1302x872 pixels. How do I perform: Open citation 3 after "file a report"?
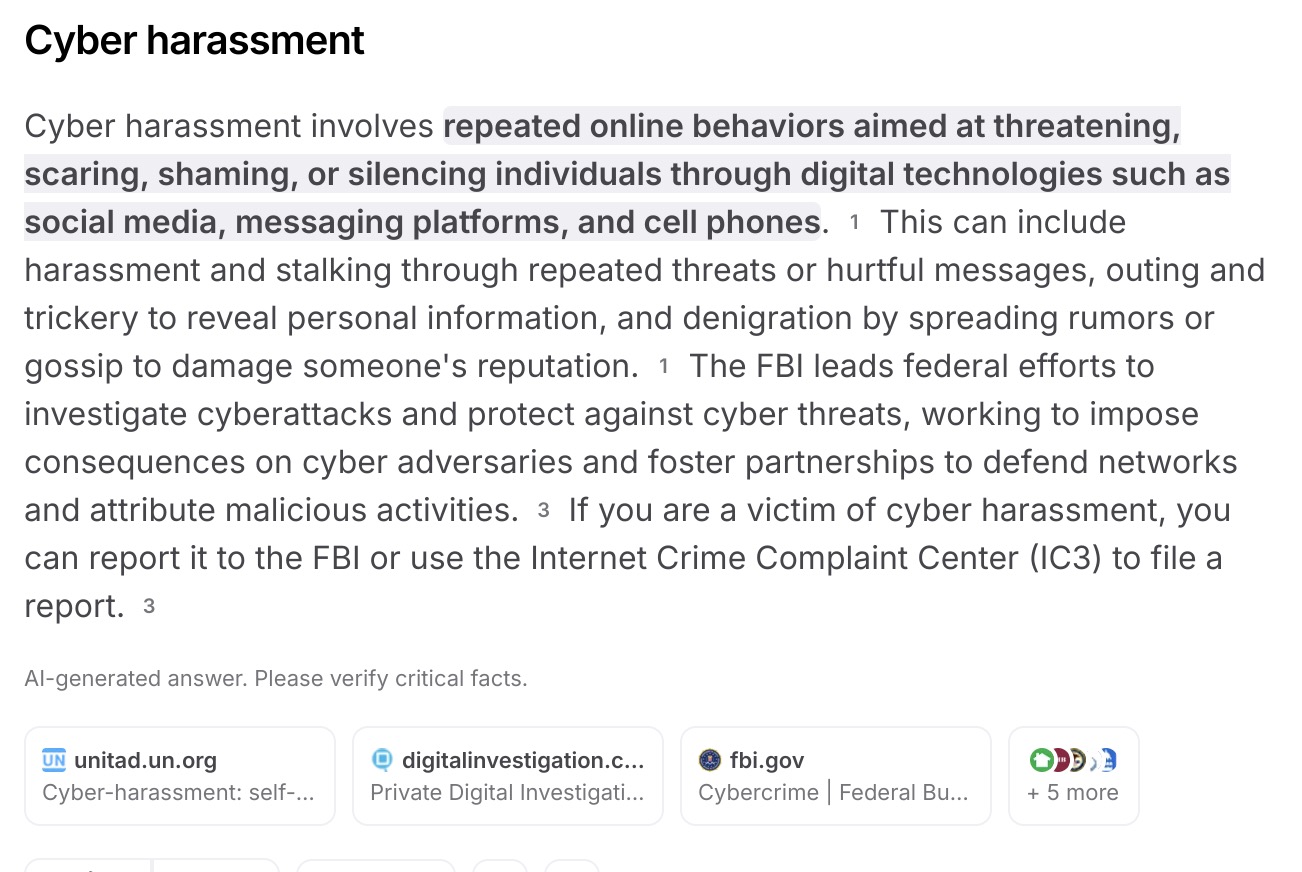tap(149, 607)
